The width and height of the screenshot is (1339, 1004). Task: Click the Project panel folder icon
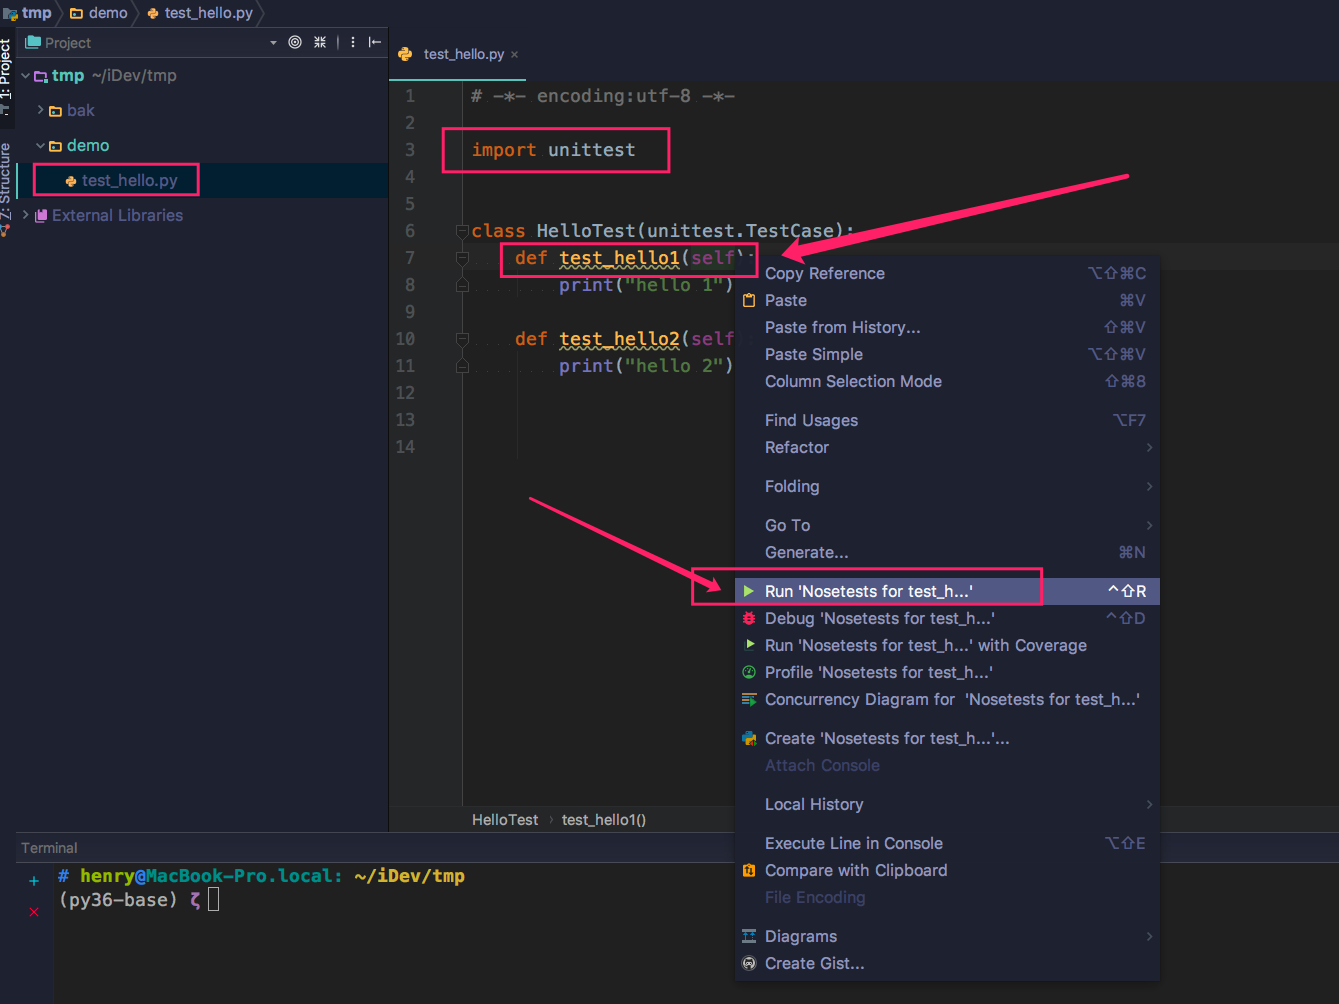pos(33,42)
